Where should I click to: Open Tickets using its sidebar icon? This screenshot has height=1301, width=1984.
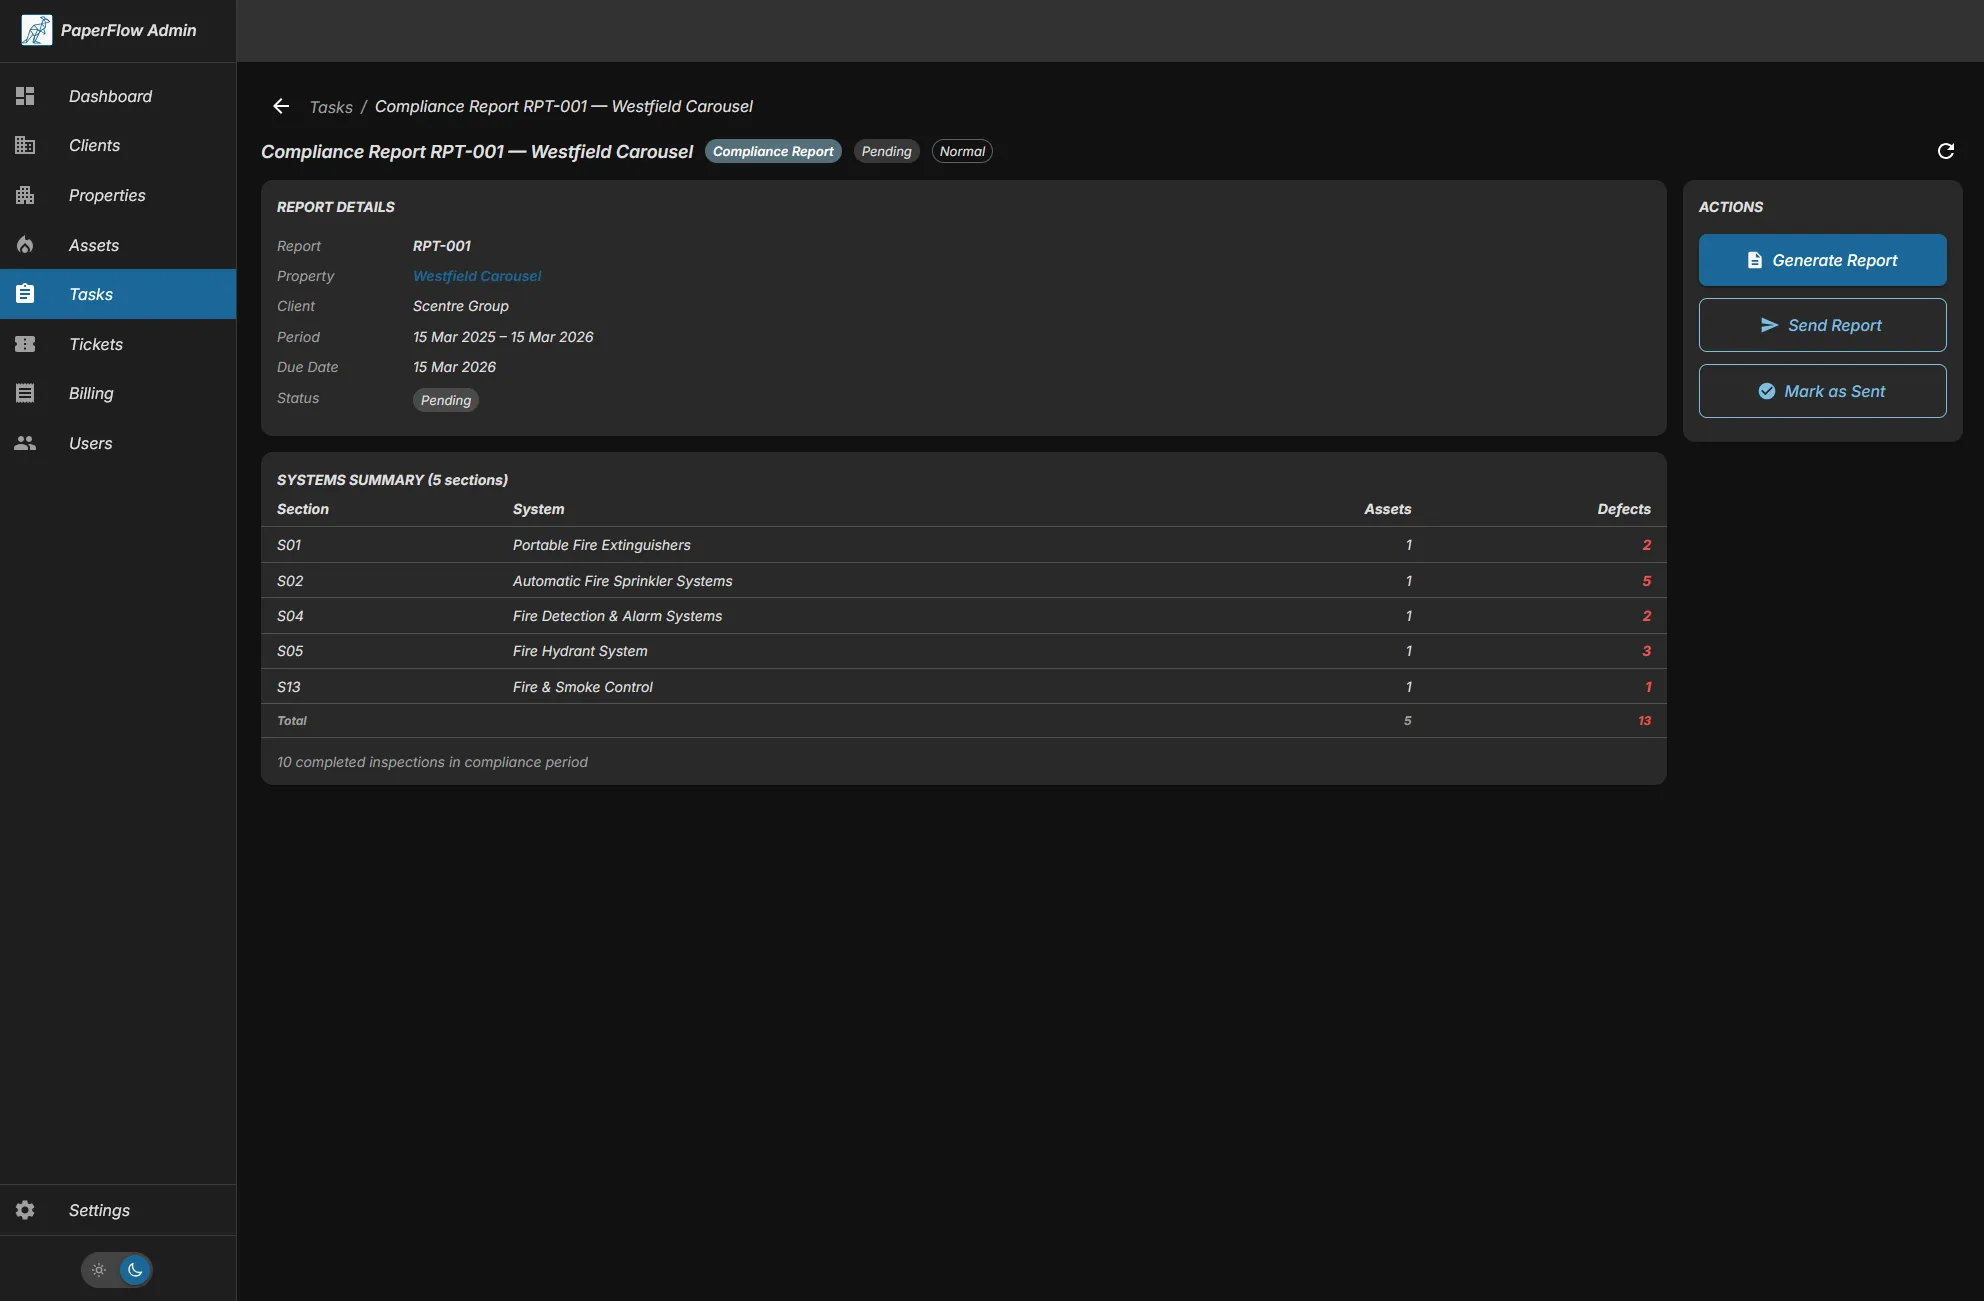pos(25,343)
